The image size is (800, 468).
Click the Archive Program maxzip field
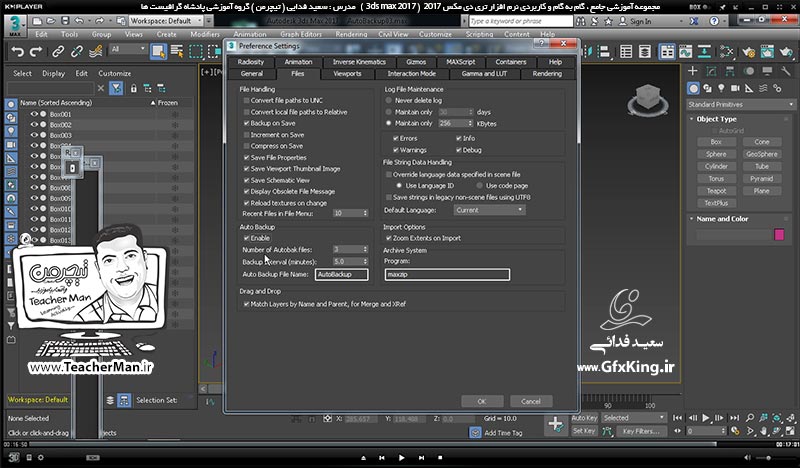click(x=447, y=275)
